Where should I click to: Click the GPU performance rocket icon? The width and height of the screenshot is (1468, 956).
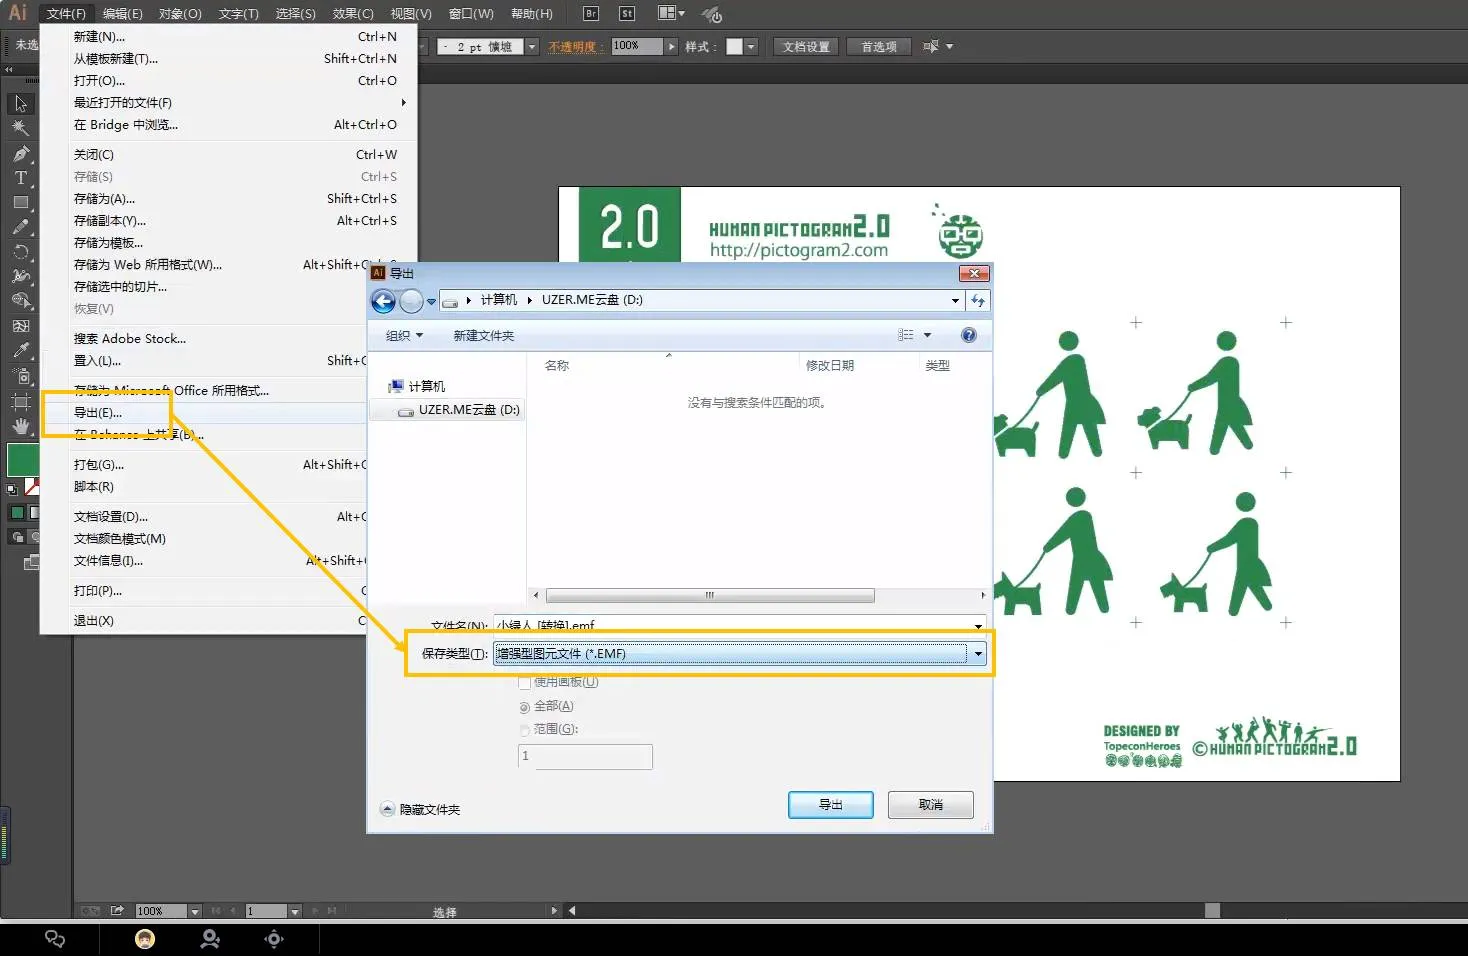click(x=712, y=14)
